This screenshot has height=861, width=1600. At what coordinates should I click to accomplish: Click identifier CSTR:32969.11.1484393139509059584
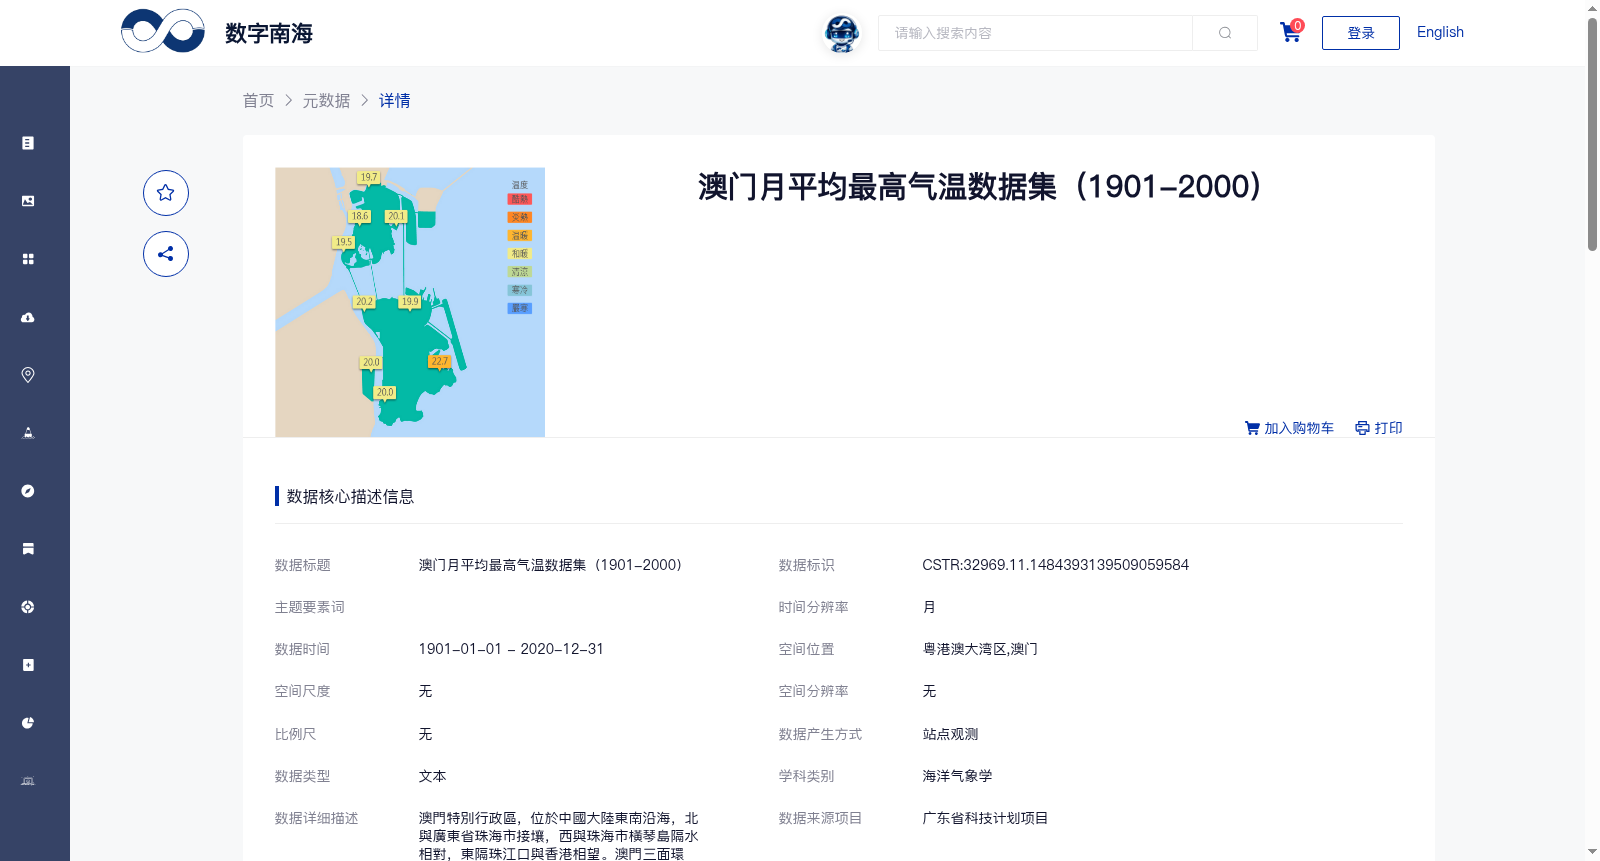1055,565
